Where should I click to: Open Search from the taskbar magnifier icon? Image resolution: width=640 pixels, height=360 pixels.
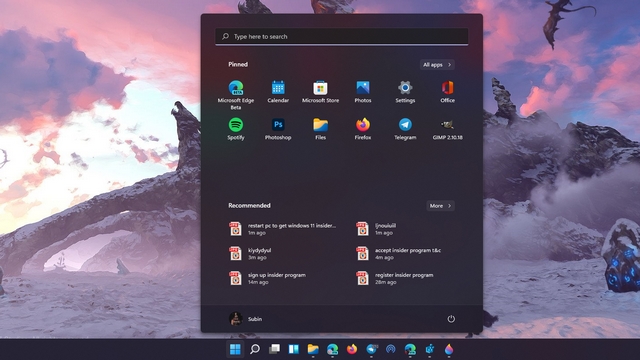point(255,349)
